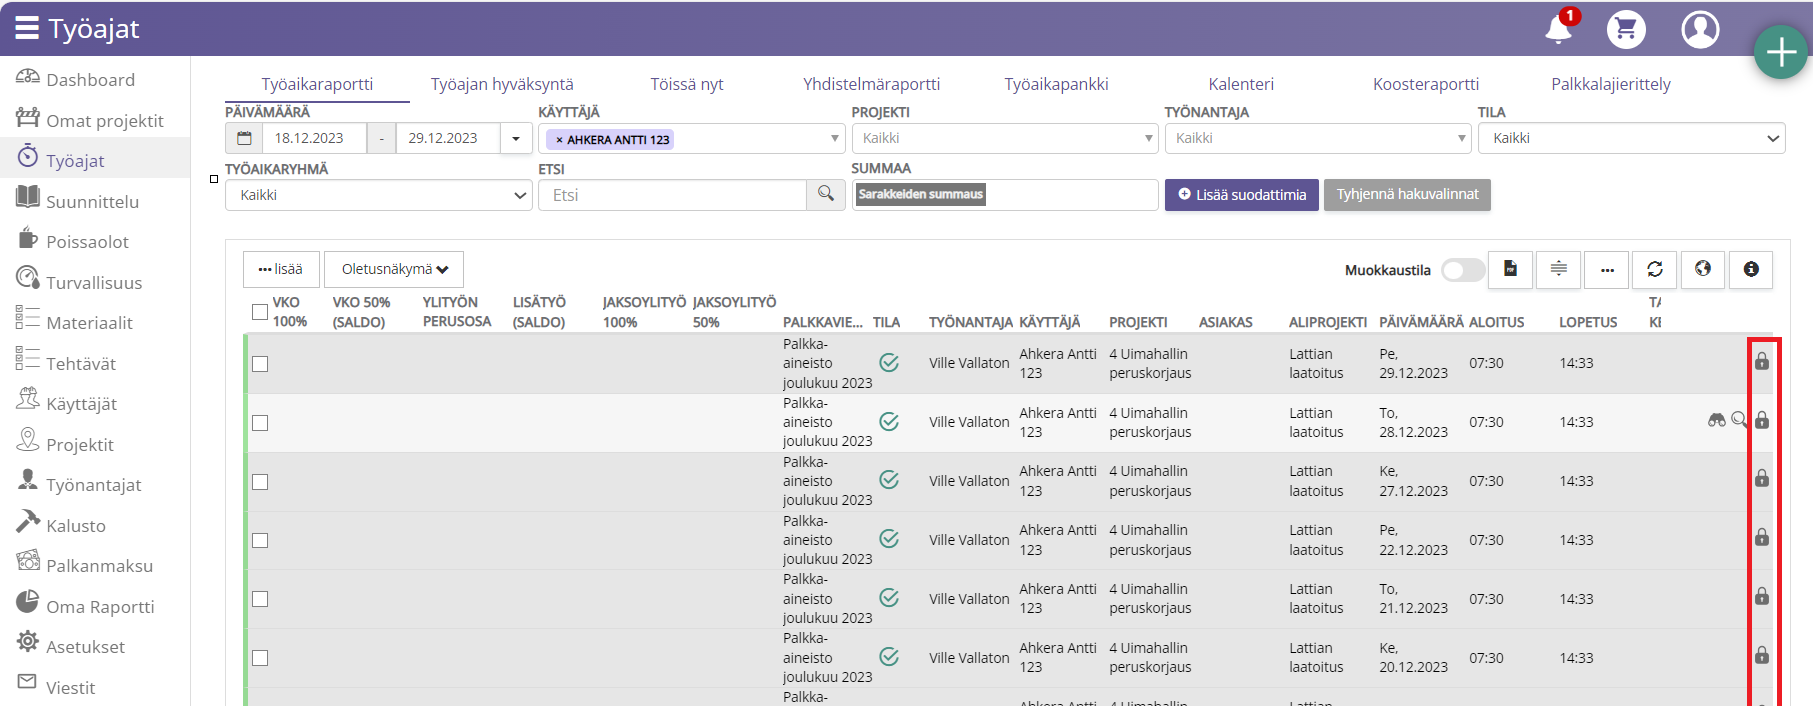This screenshot has width=1813, height=706.
Task: Open the date range preset dropdown arrow
Action: (x=516, y=138)
